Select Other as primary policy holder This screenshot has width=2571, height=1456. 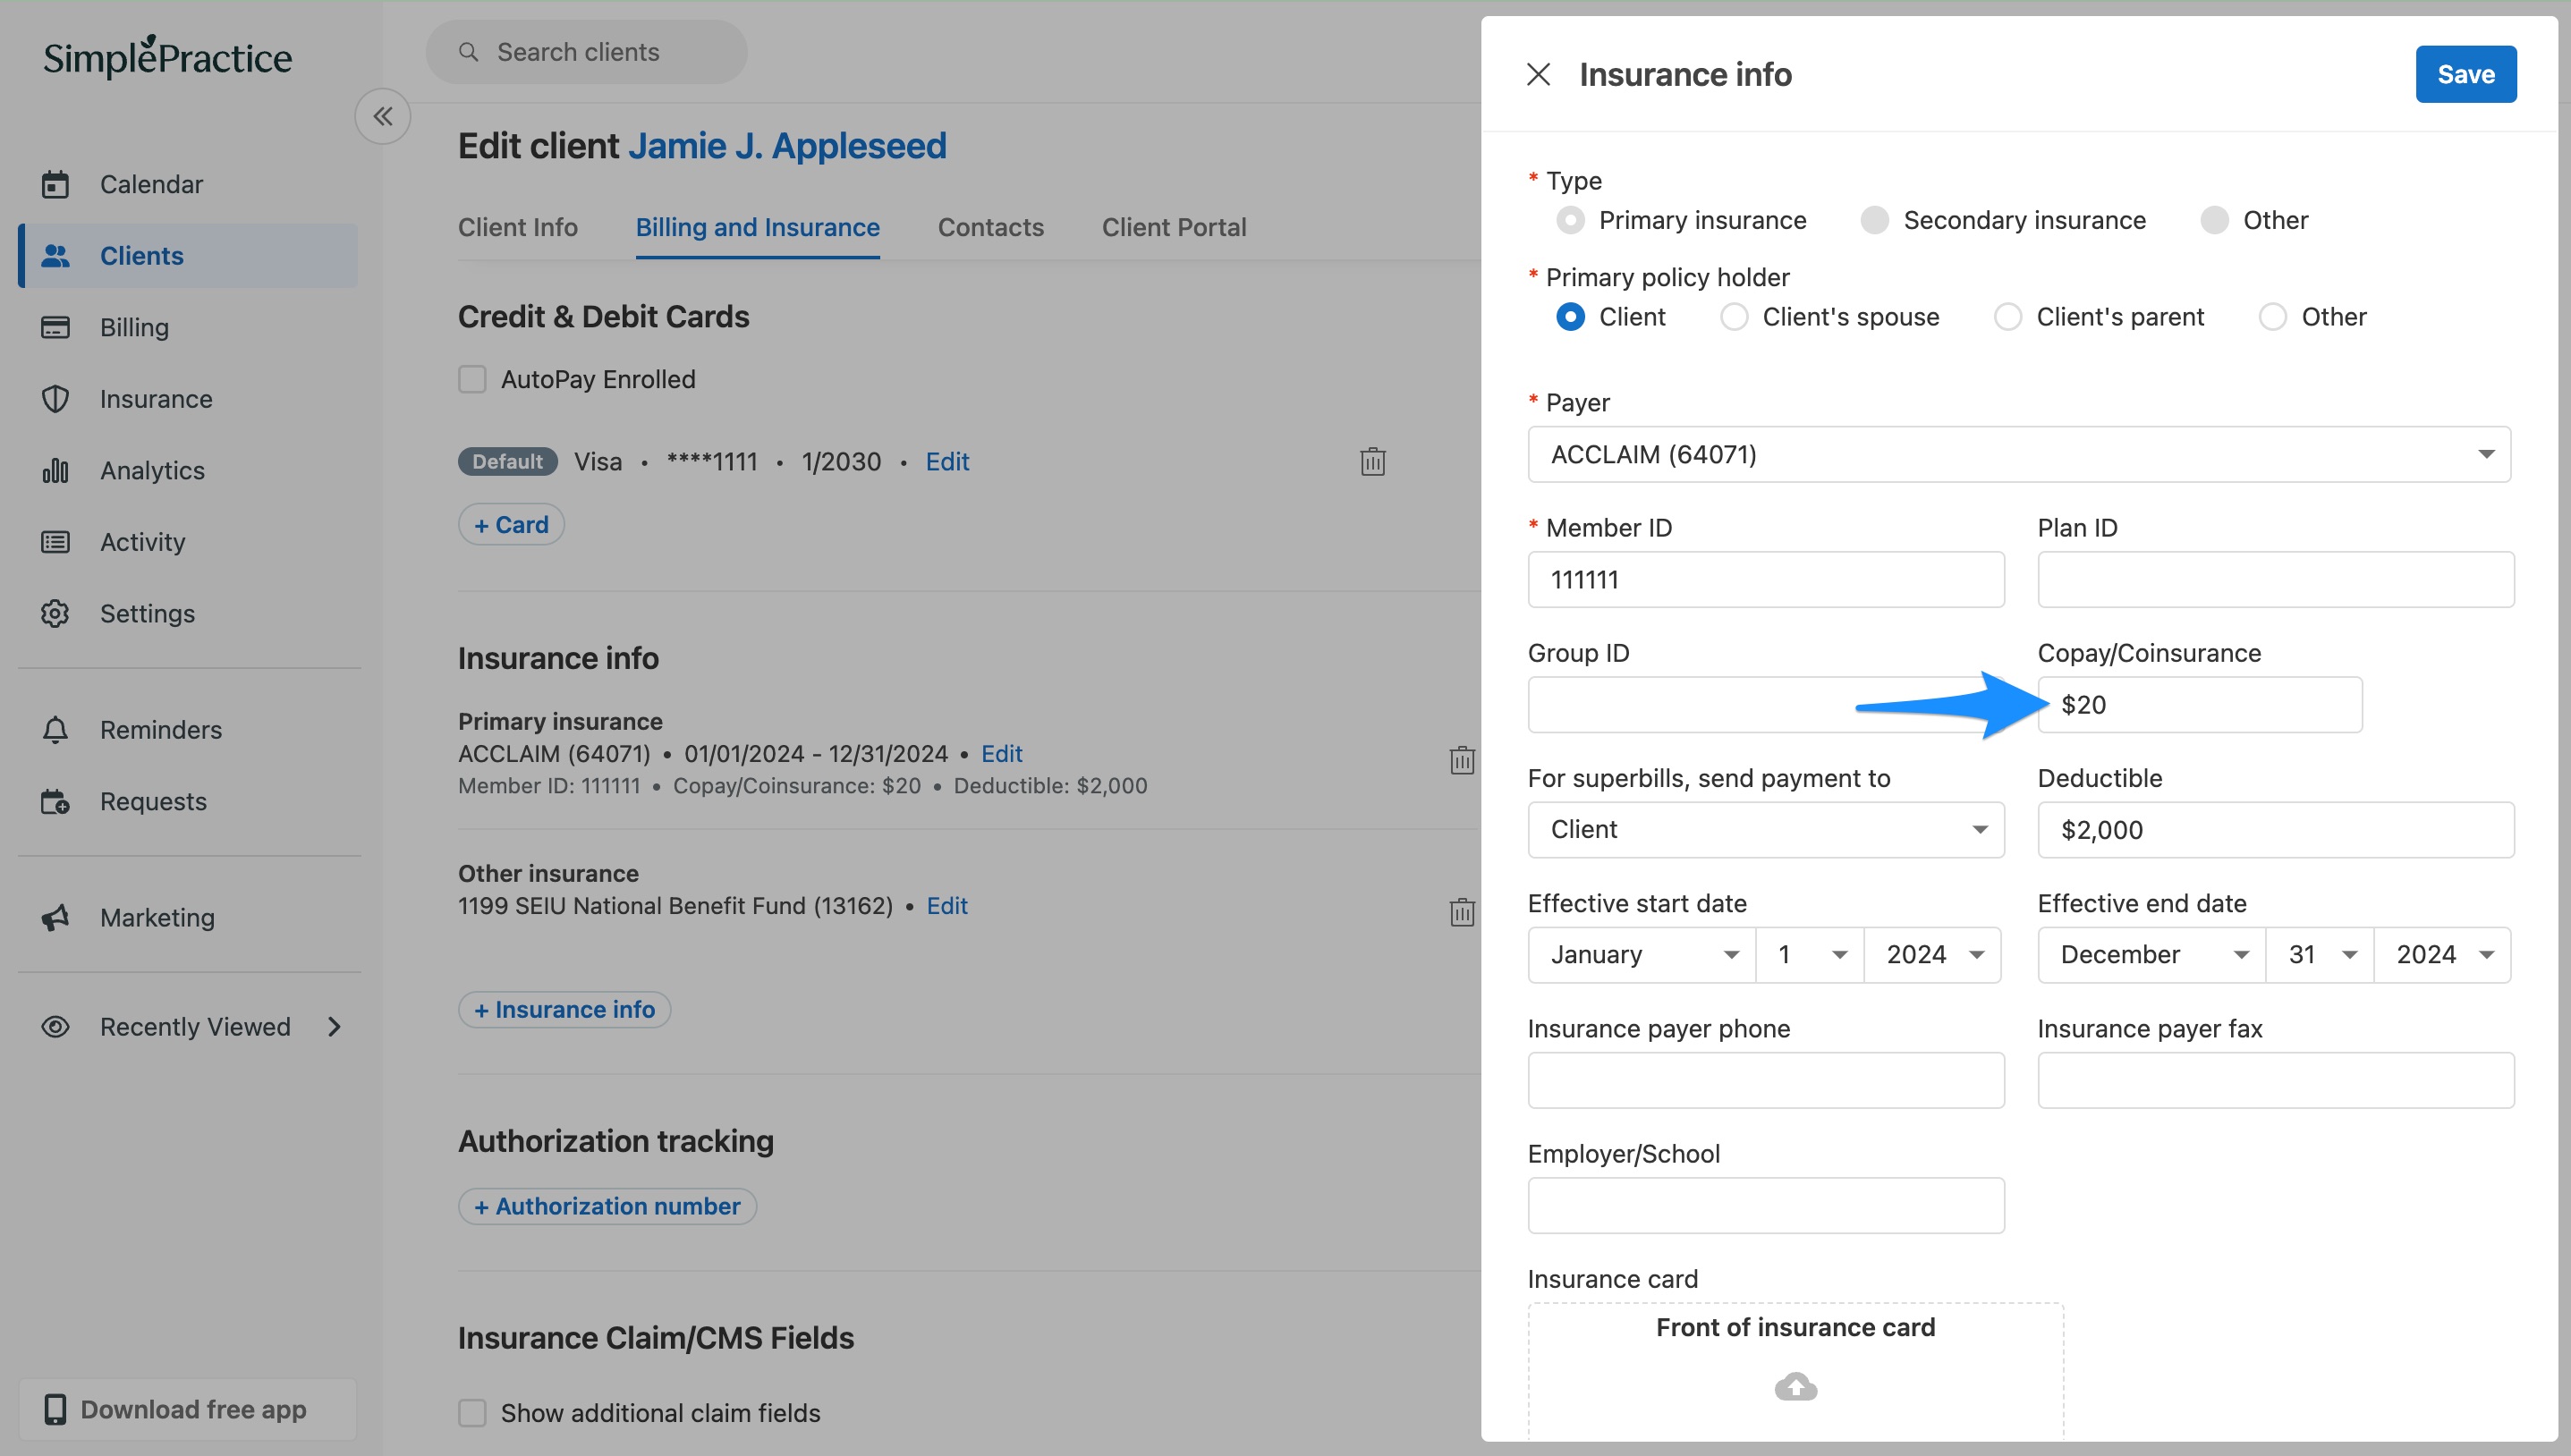coord(2273,317)
